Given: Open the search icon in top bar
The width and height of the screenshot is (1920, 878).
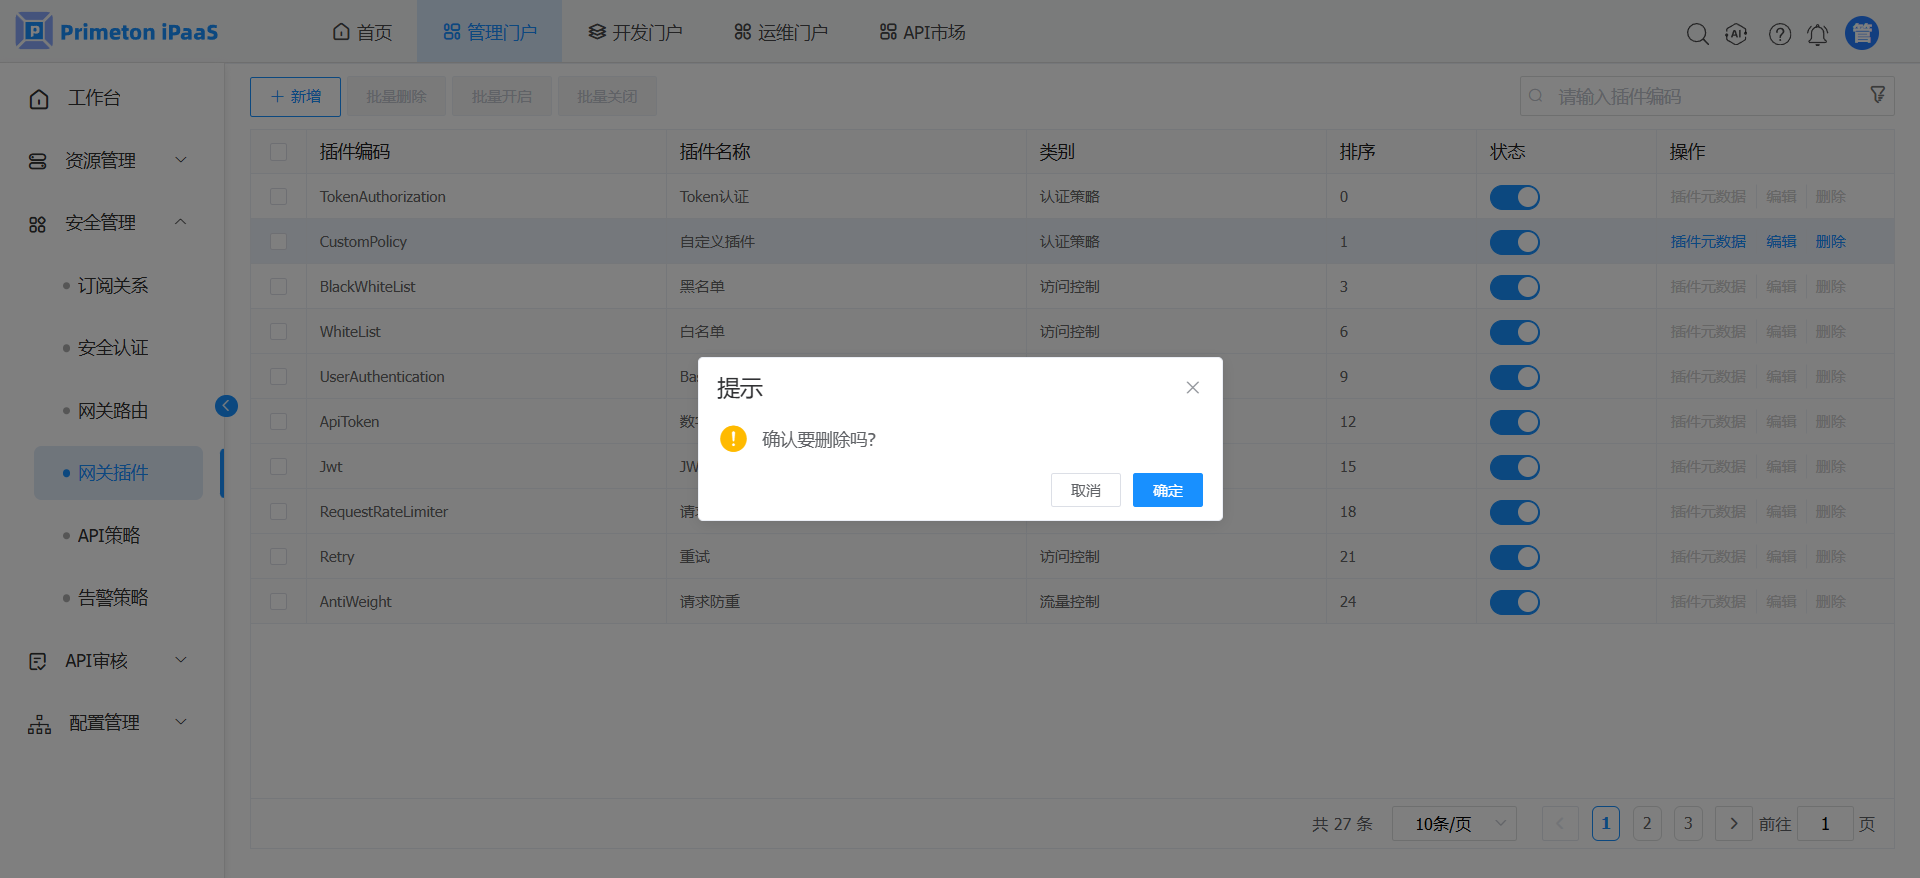Looking at the screenshot, I should (1697, 34).
